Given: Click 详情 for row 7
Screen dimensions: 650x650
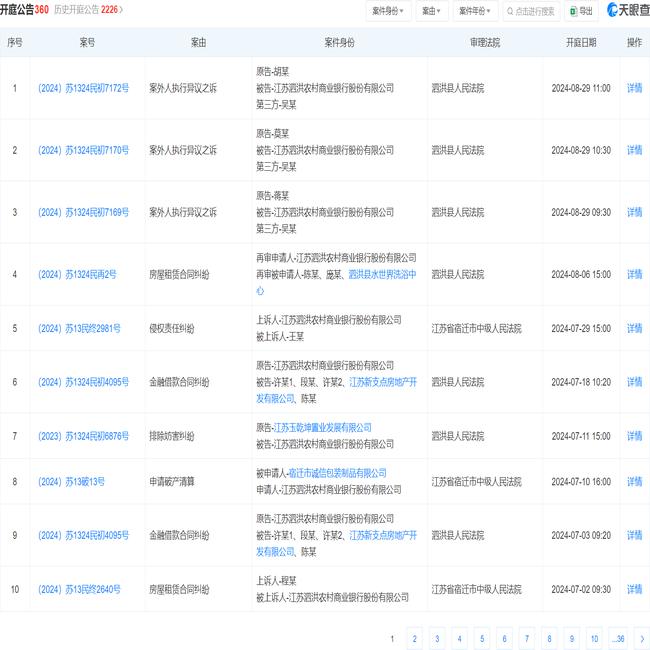Looking at the screenshot, I should tap(634, 436).
